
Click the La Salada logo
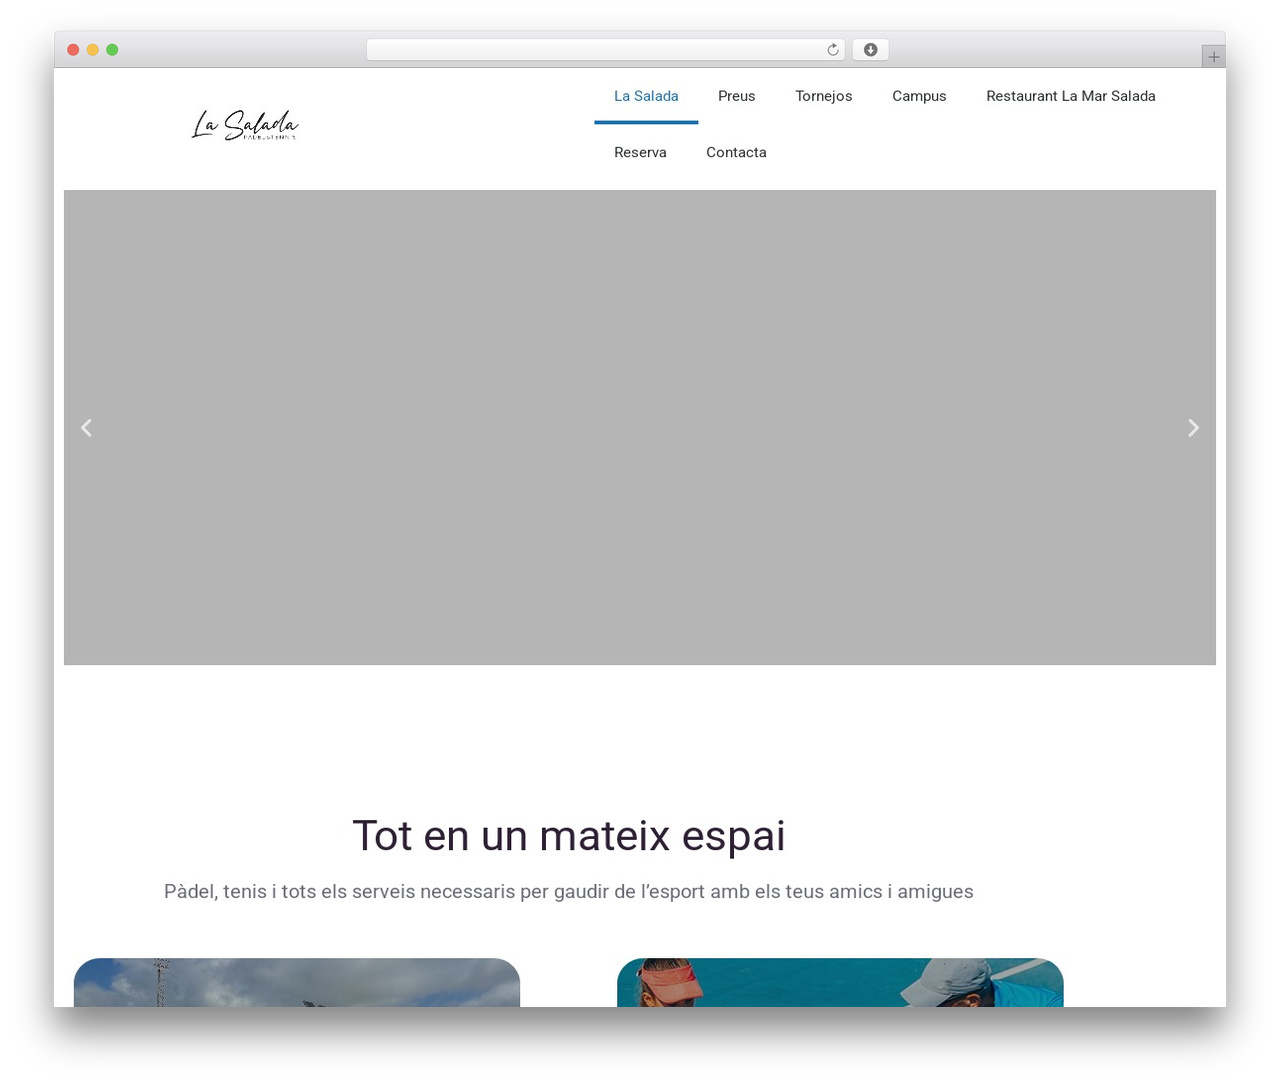point(245,126)
